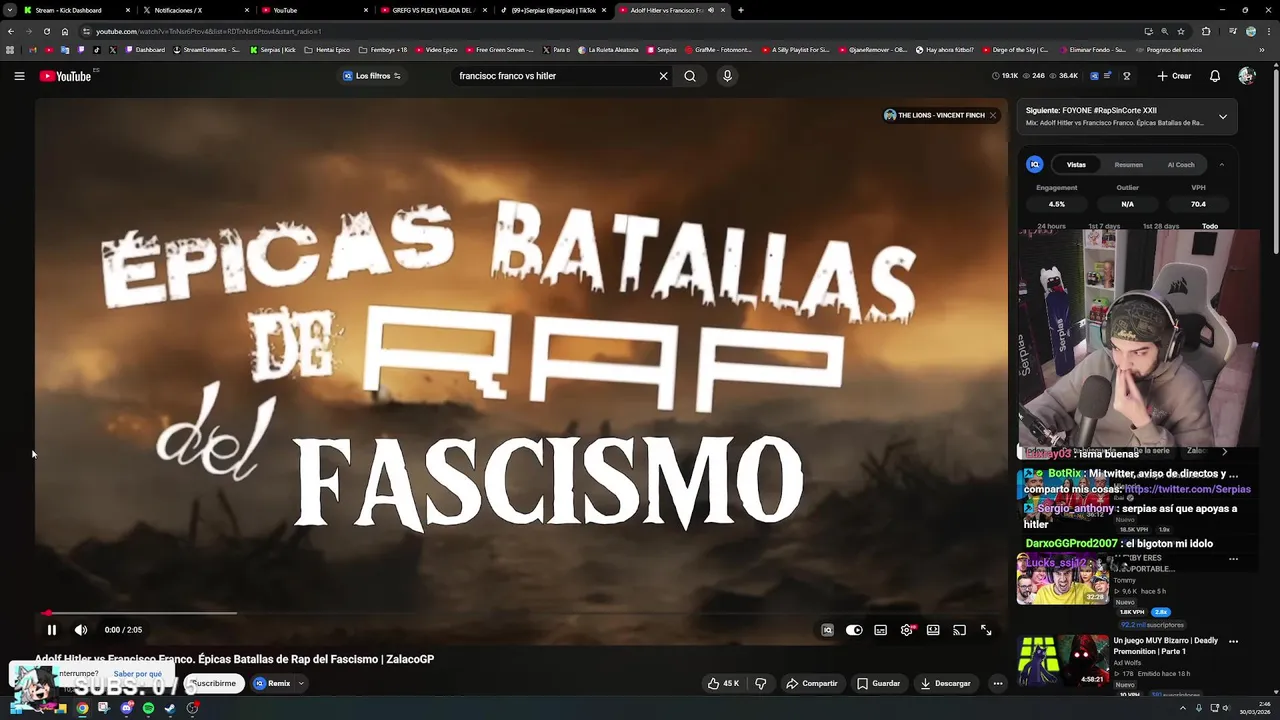Toggle the autoplay switch in the player
Screen dimensions: 1280x720
854,630
